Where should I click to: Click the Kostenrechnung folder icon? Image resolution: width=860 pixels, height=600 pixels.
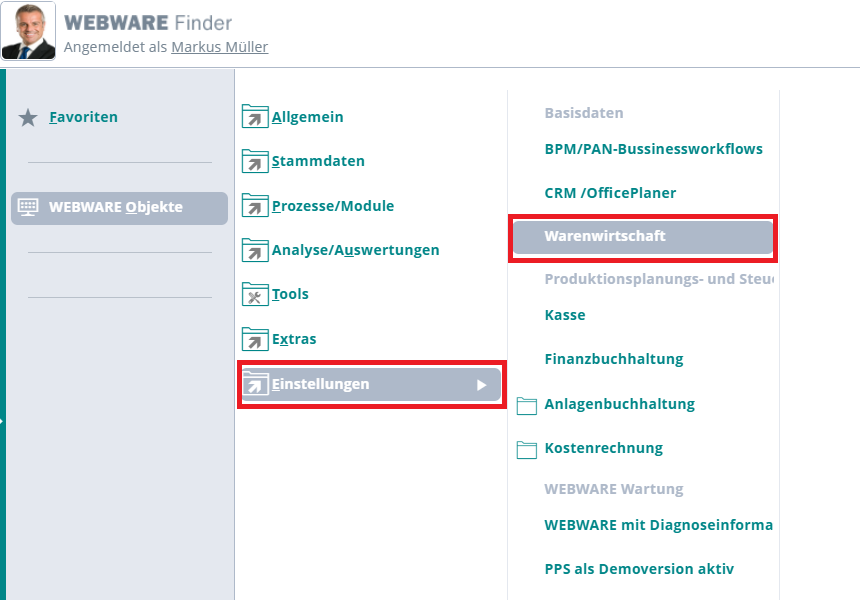(527, 449)
